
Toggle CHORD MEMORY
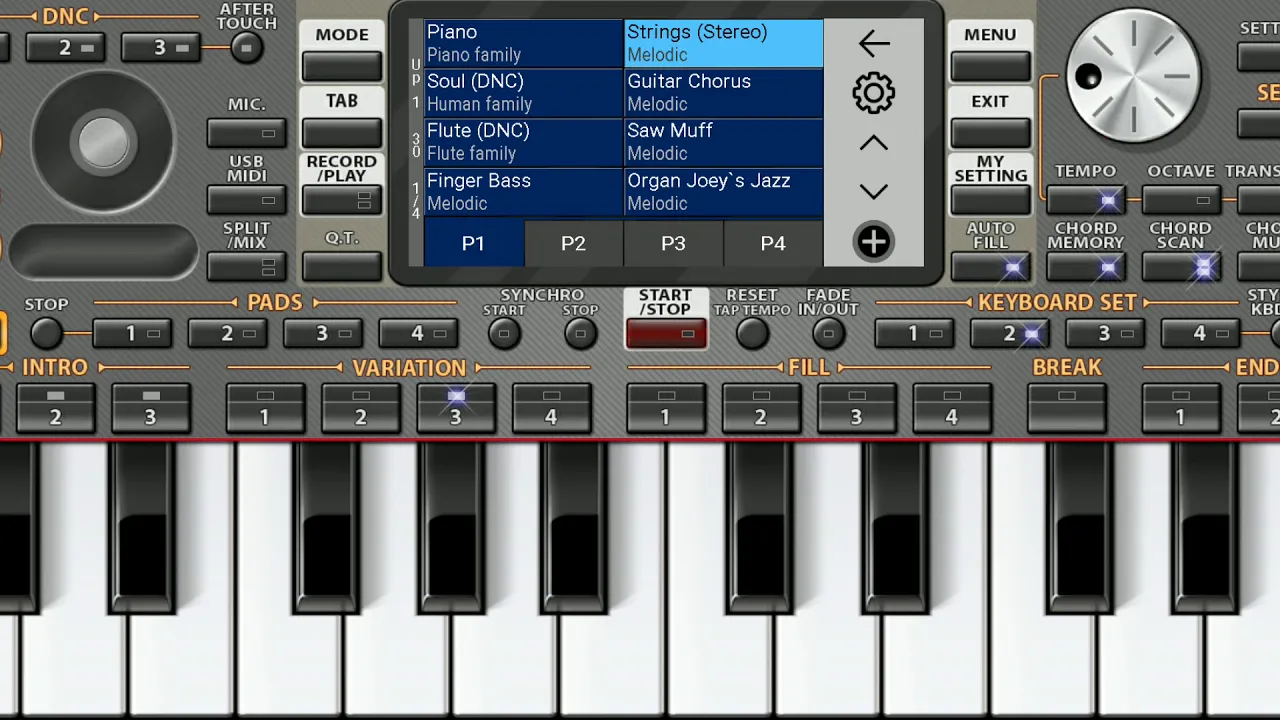click(1085, 267)
